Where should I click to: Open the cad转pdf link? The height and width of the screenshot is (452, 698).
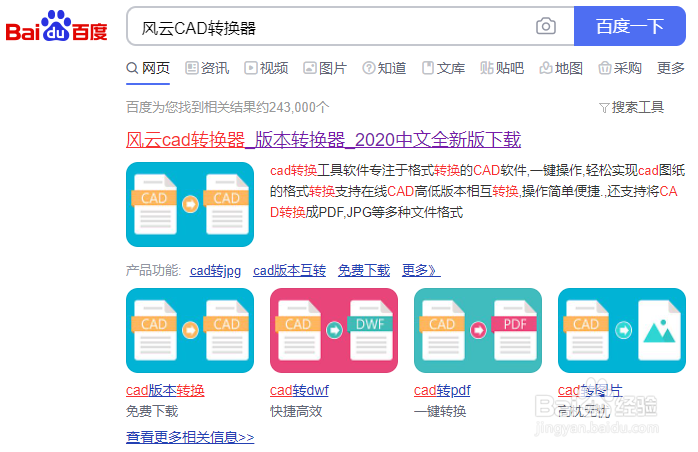click(442, 390)
